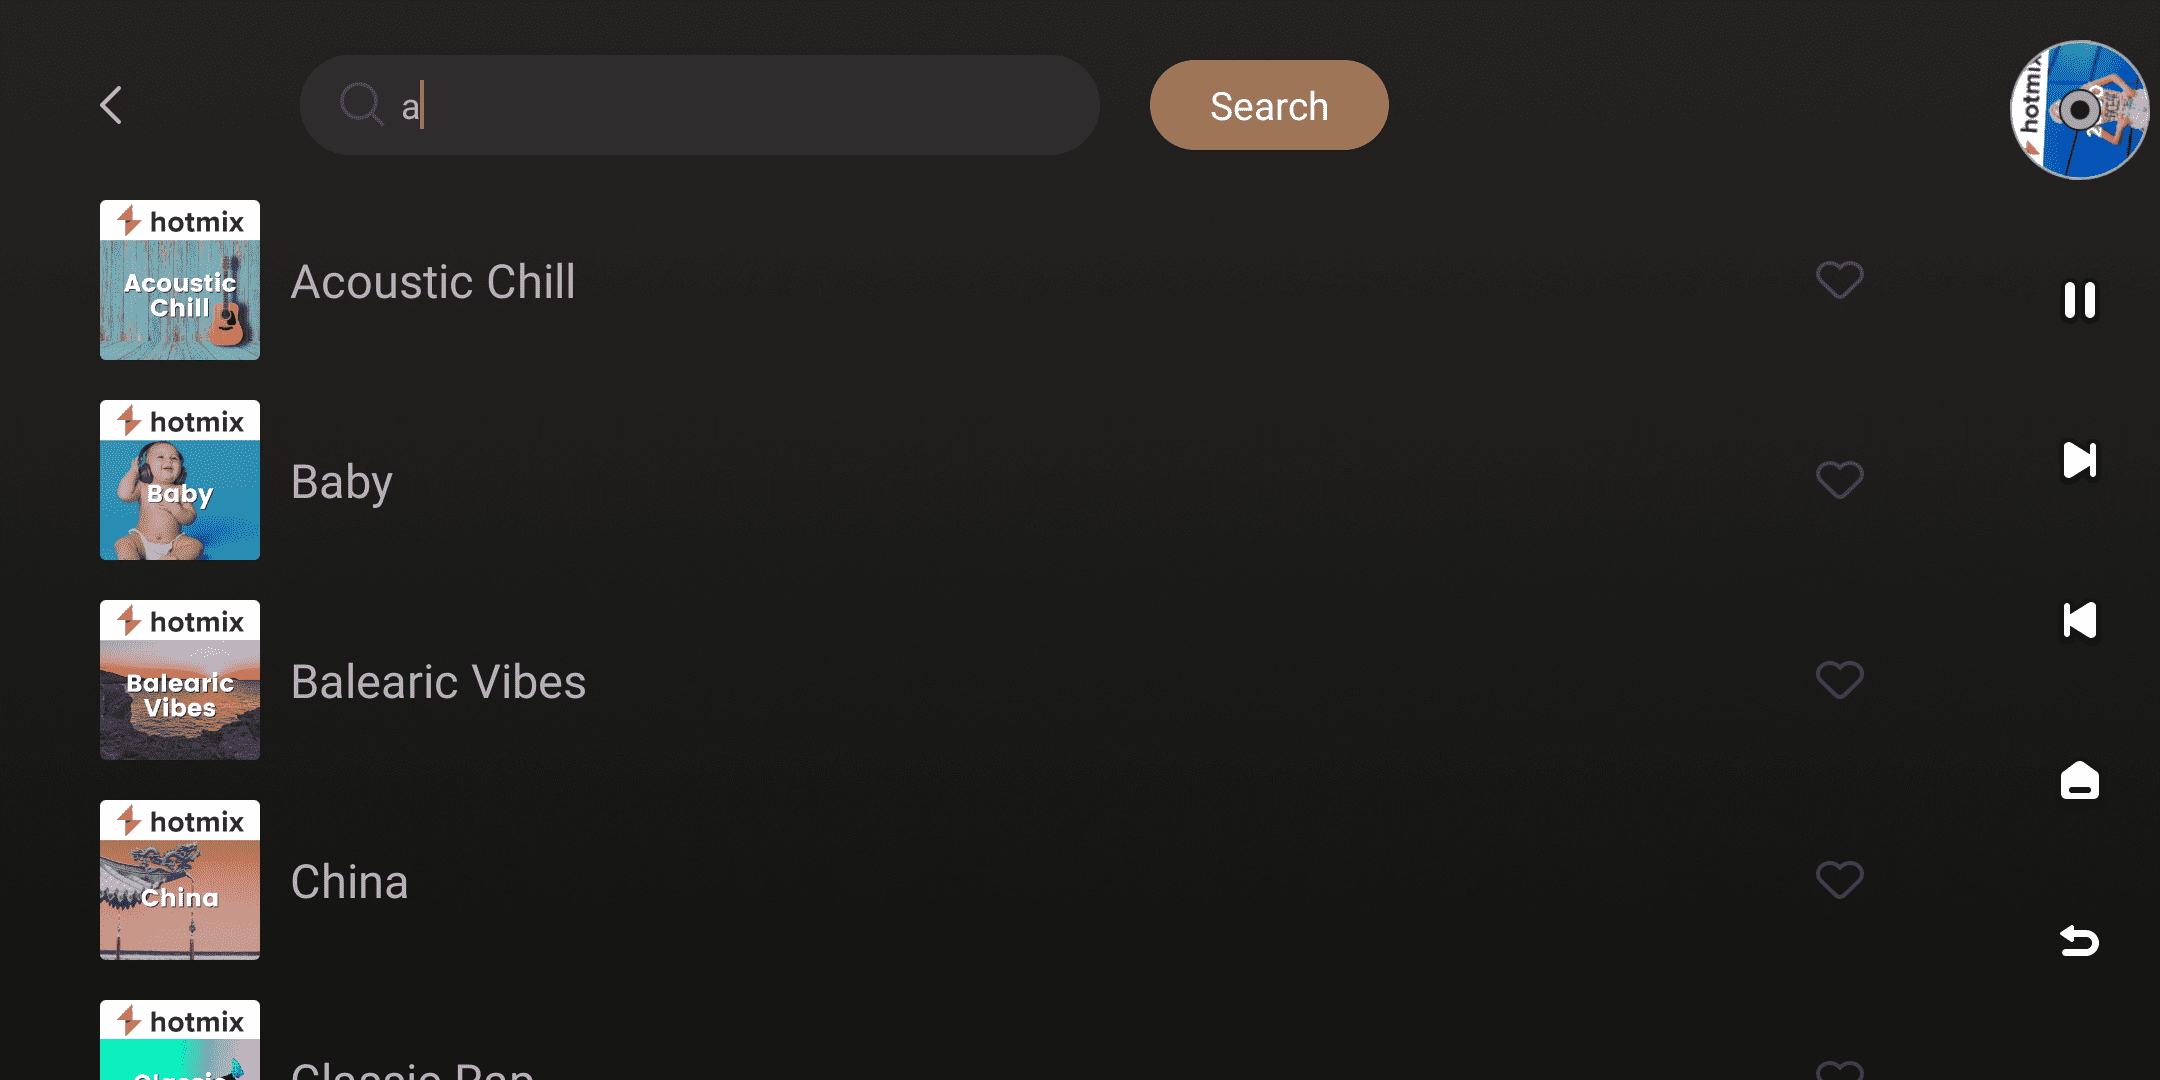Click the magnifier icon in search bar
Image resolution: width=2160 pixels, height=1080 pixels.
tap(361, 104)
